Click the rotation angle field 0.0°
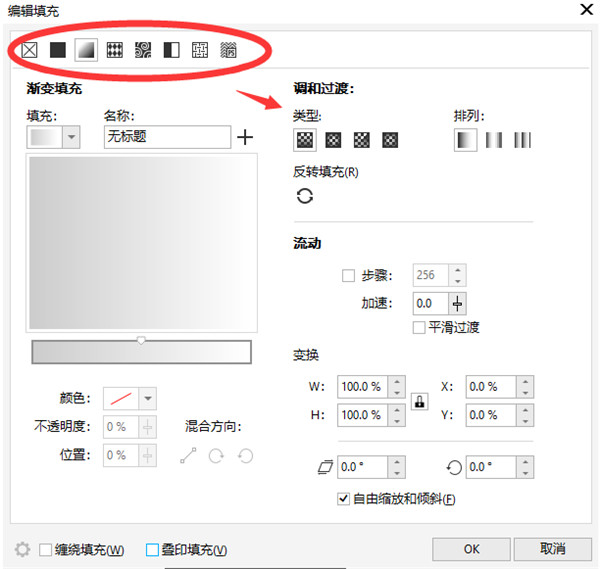 (491, 467)
